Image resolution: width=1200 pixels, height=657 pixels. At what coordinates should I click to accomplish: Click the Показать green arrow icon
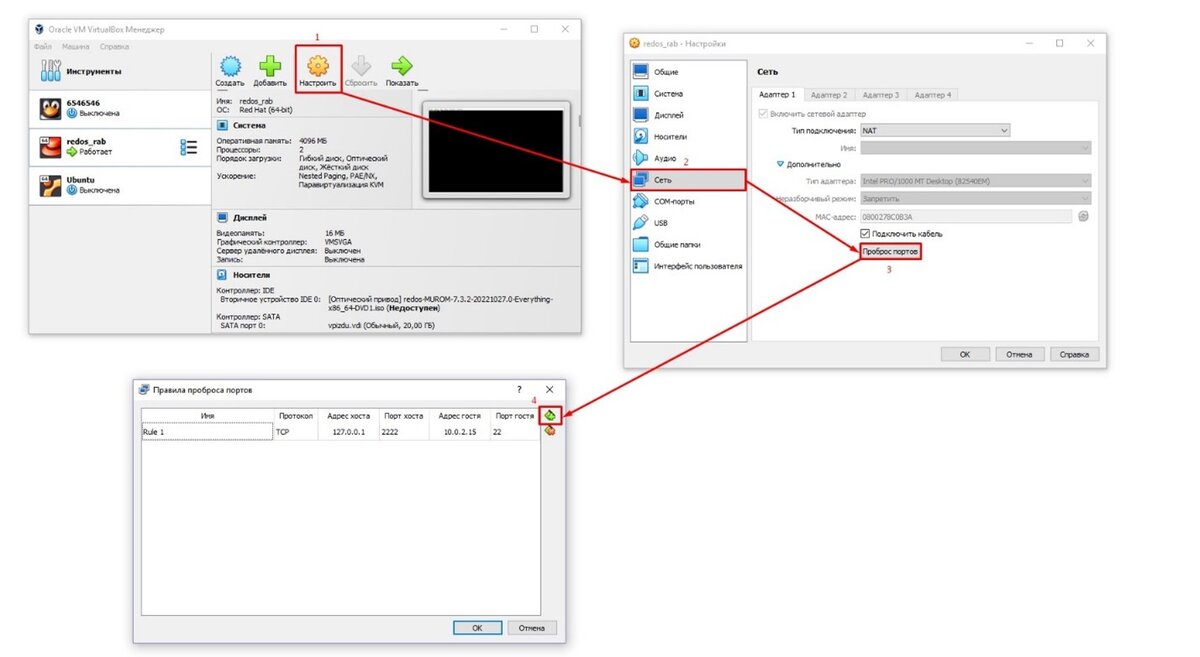[x=402, y=67]
